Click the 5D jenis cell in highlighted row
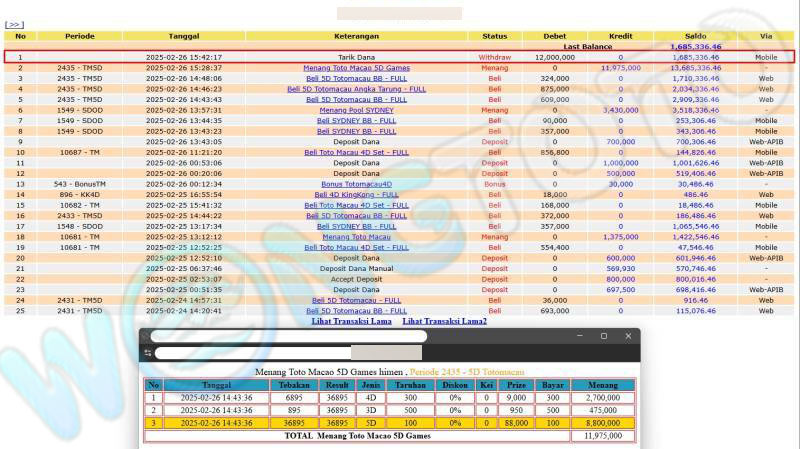 371,423
